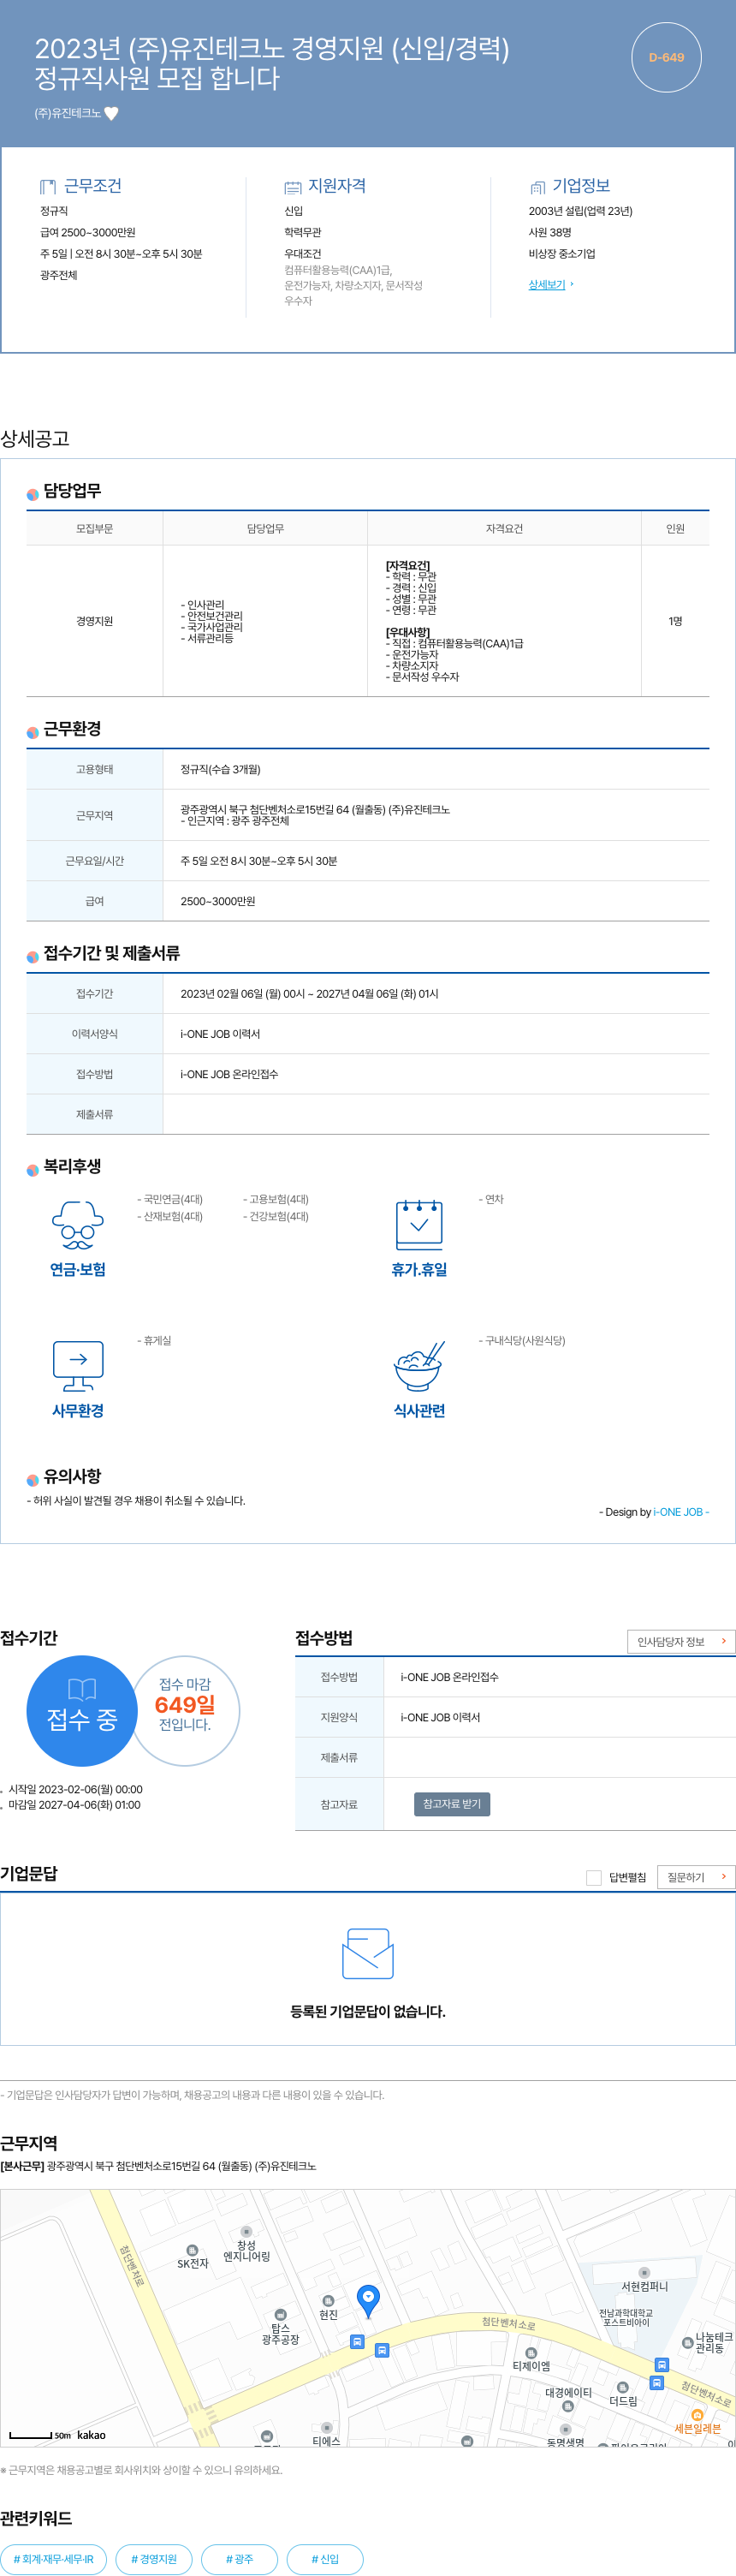The height and width of the screenshot is (2576, 736).
Task: Click the 접수기간 date range text
Action: point(309,993)
